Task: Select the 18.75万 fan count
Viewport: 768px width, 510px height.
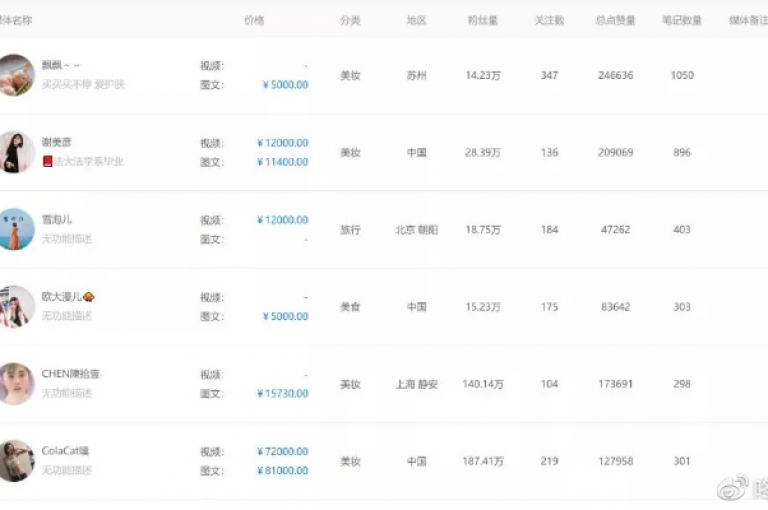Action: point(483,229)
